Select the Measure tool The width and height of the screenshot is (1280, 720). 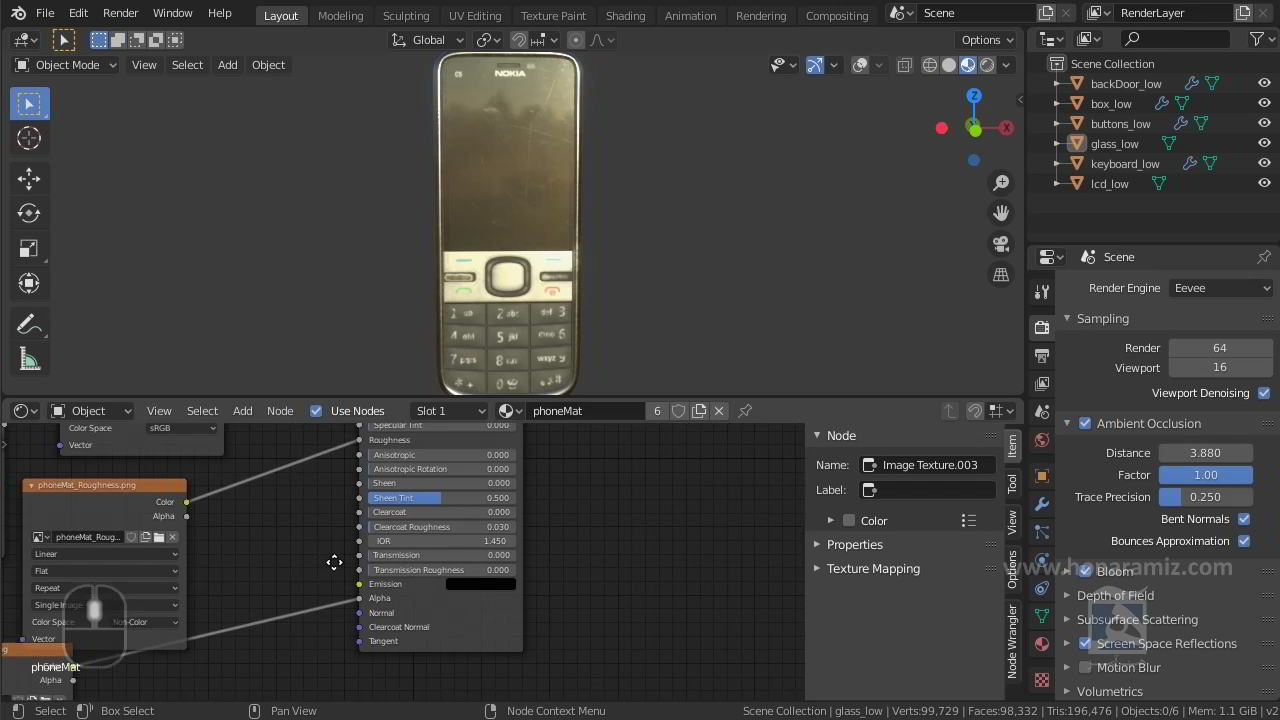pos(29,359)
